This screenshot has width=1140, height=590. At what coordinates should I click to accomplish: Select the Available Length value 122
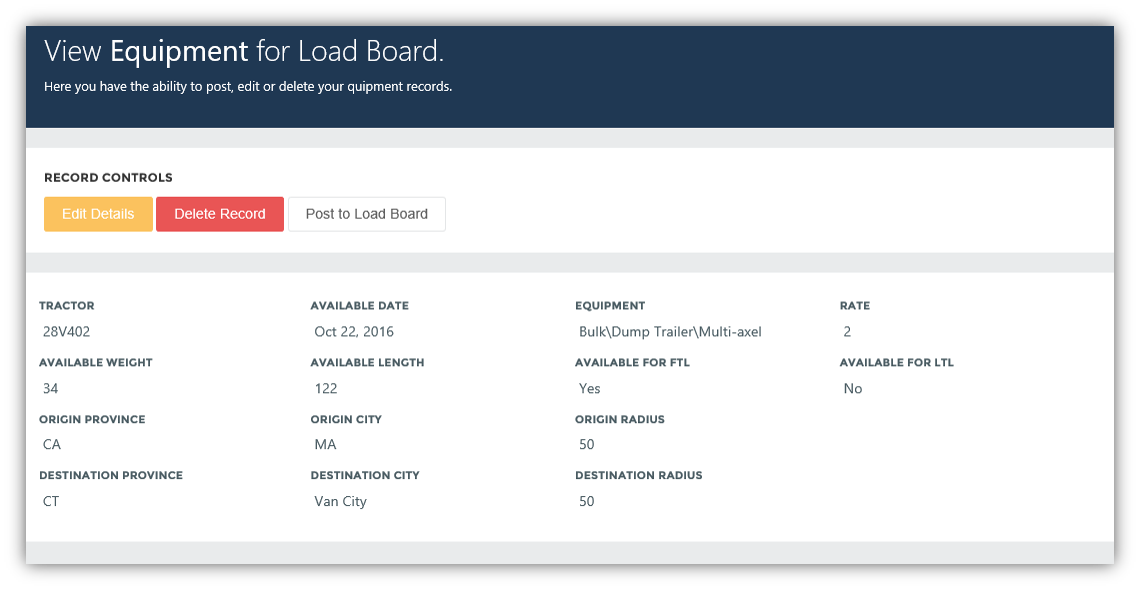pyautogui.click(x=324, y=388)
